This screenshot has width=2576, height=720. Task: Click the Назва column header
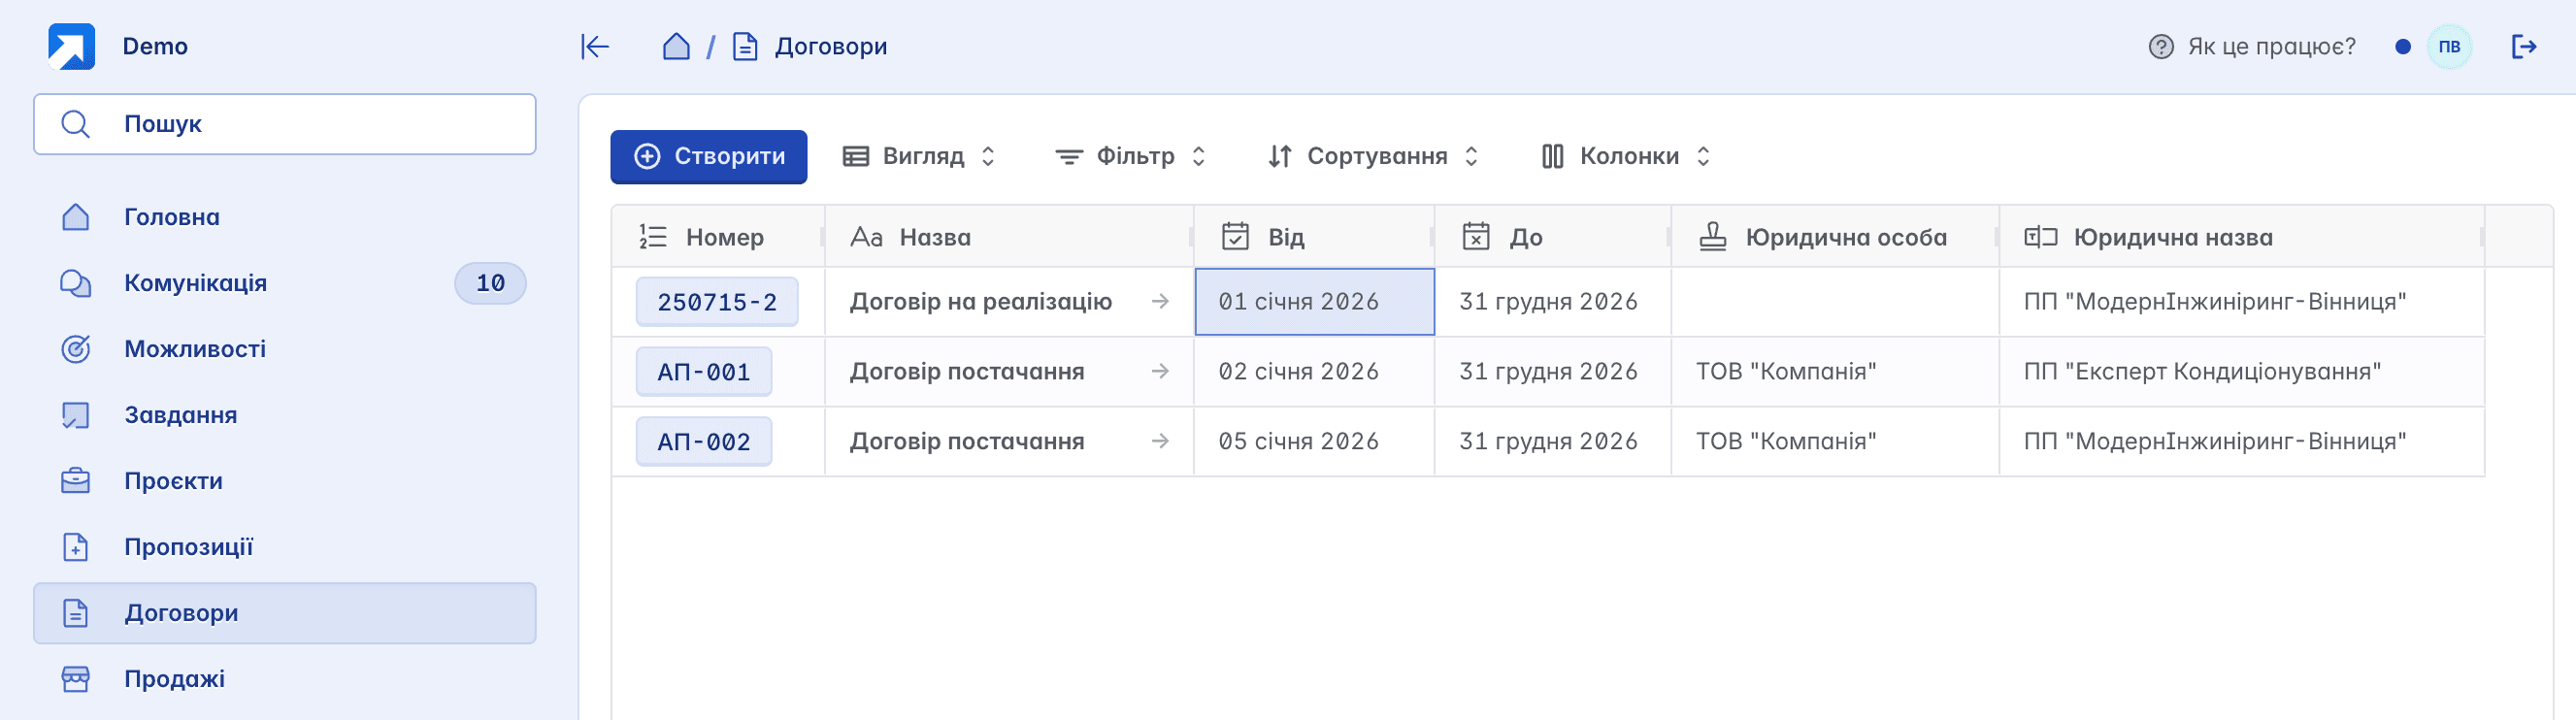coord(1010,236)
